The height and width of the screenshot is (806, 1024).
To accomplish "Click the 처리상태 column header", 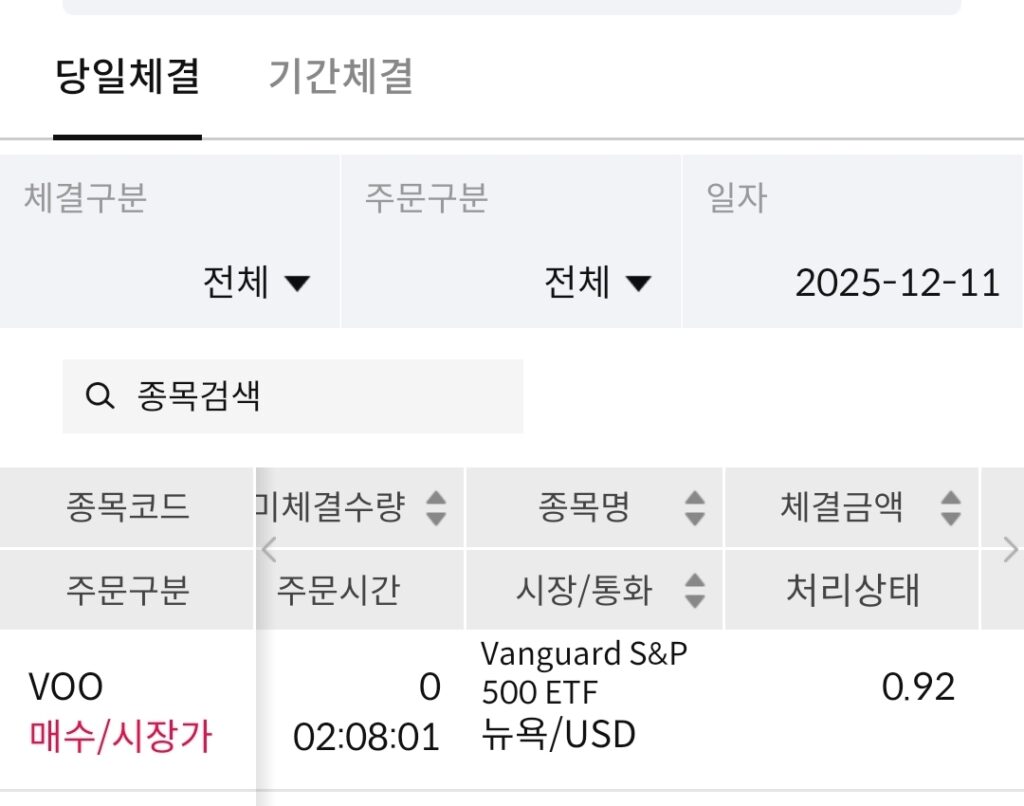I will click(x=852, y=590).
